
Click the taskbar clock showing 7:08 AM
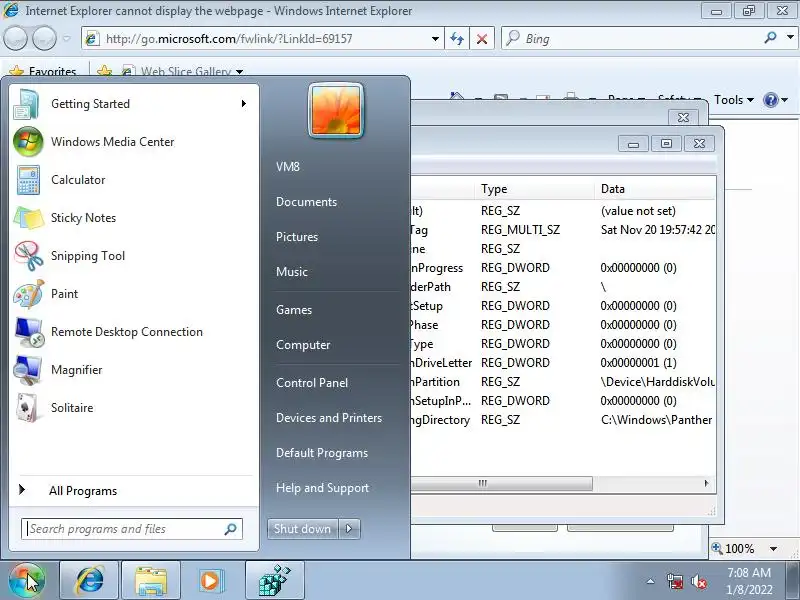(x=749, y=581)
